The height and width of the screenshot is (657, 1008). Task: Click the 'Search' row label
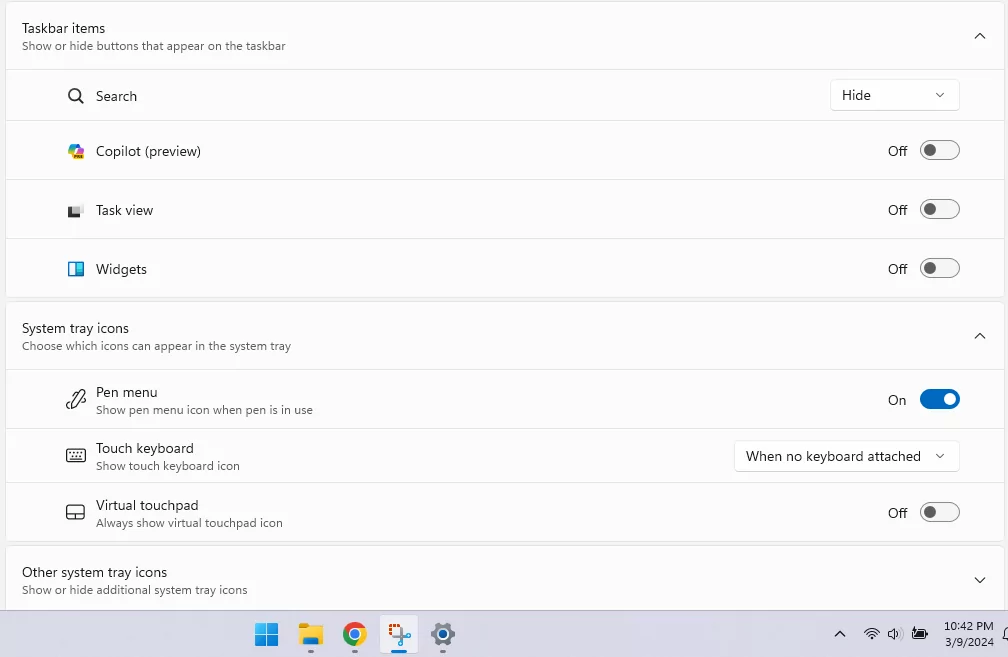click(x=116, y=96)
